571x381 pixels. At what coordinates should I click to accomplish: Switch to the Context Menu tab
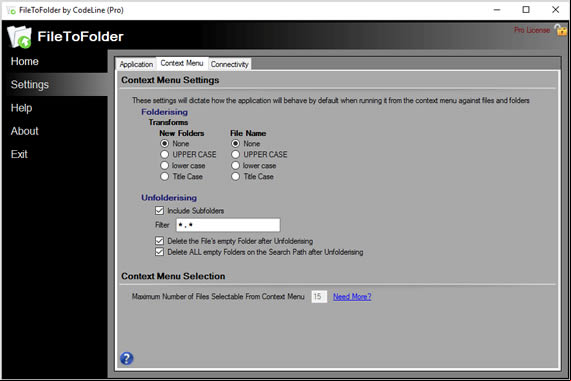tap(182, 63)
